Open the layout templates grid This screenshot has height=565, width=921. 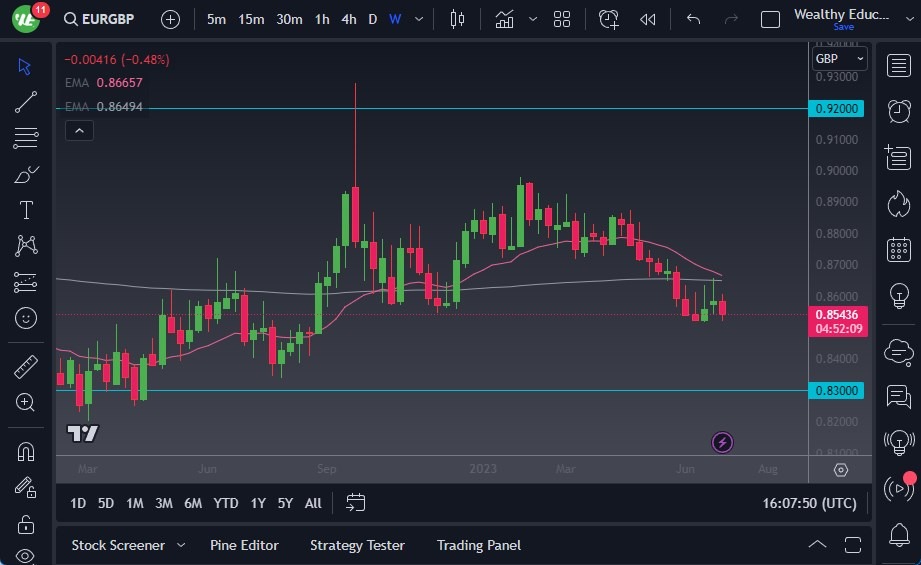562,19
